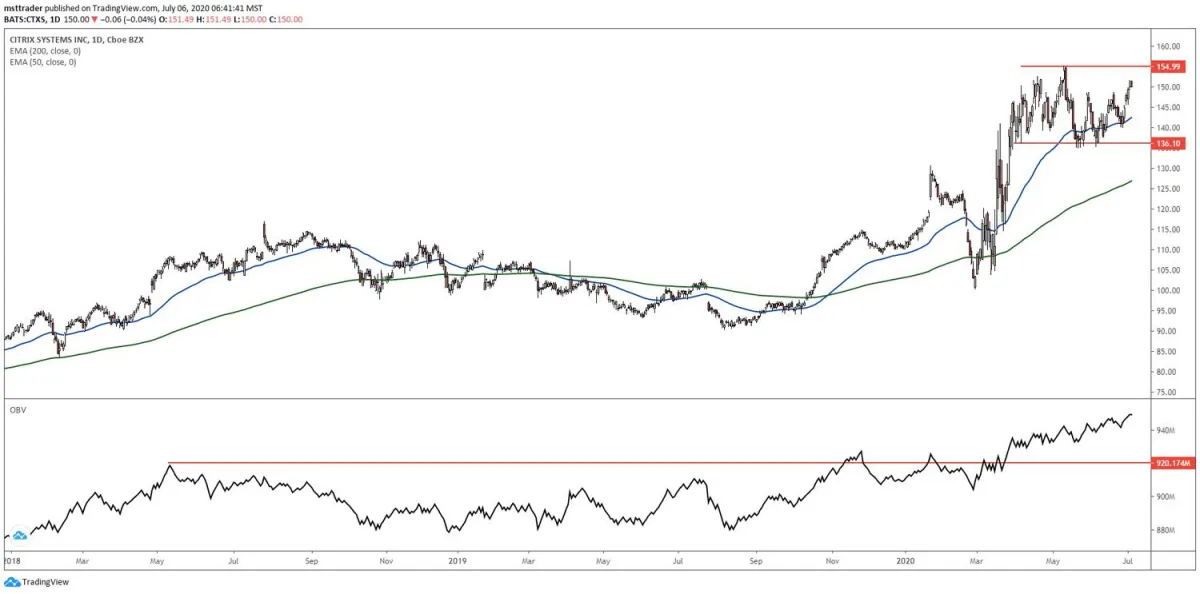Click the 110.00 price axis label
Viewport: 1200px width, 594px height.
1169,250
